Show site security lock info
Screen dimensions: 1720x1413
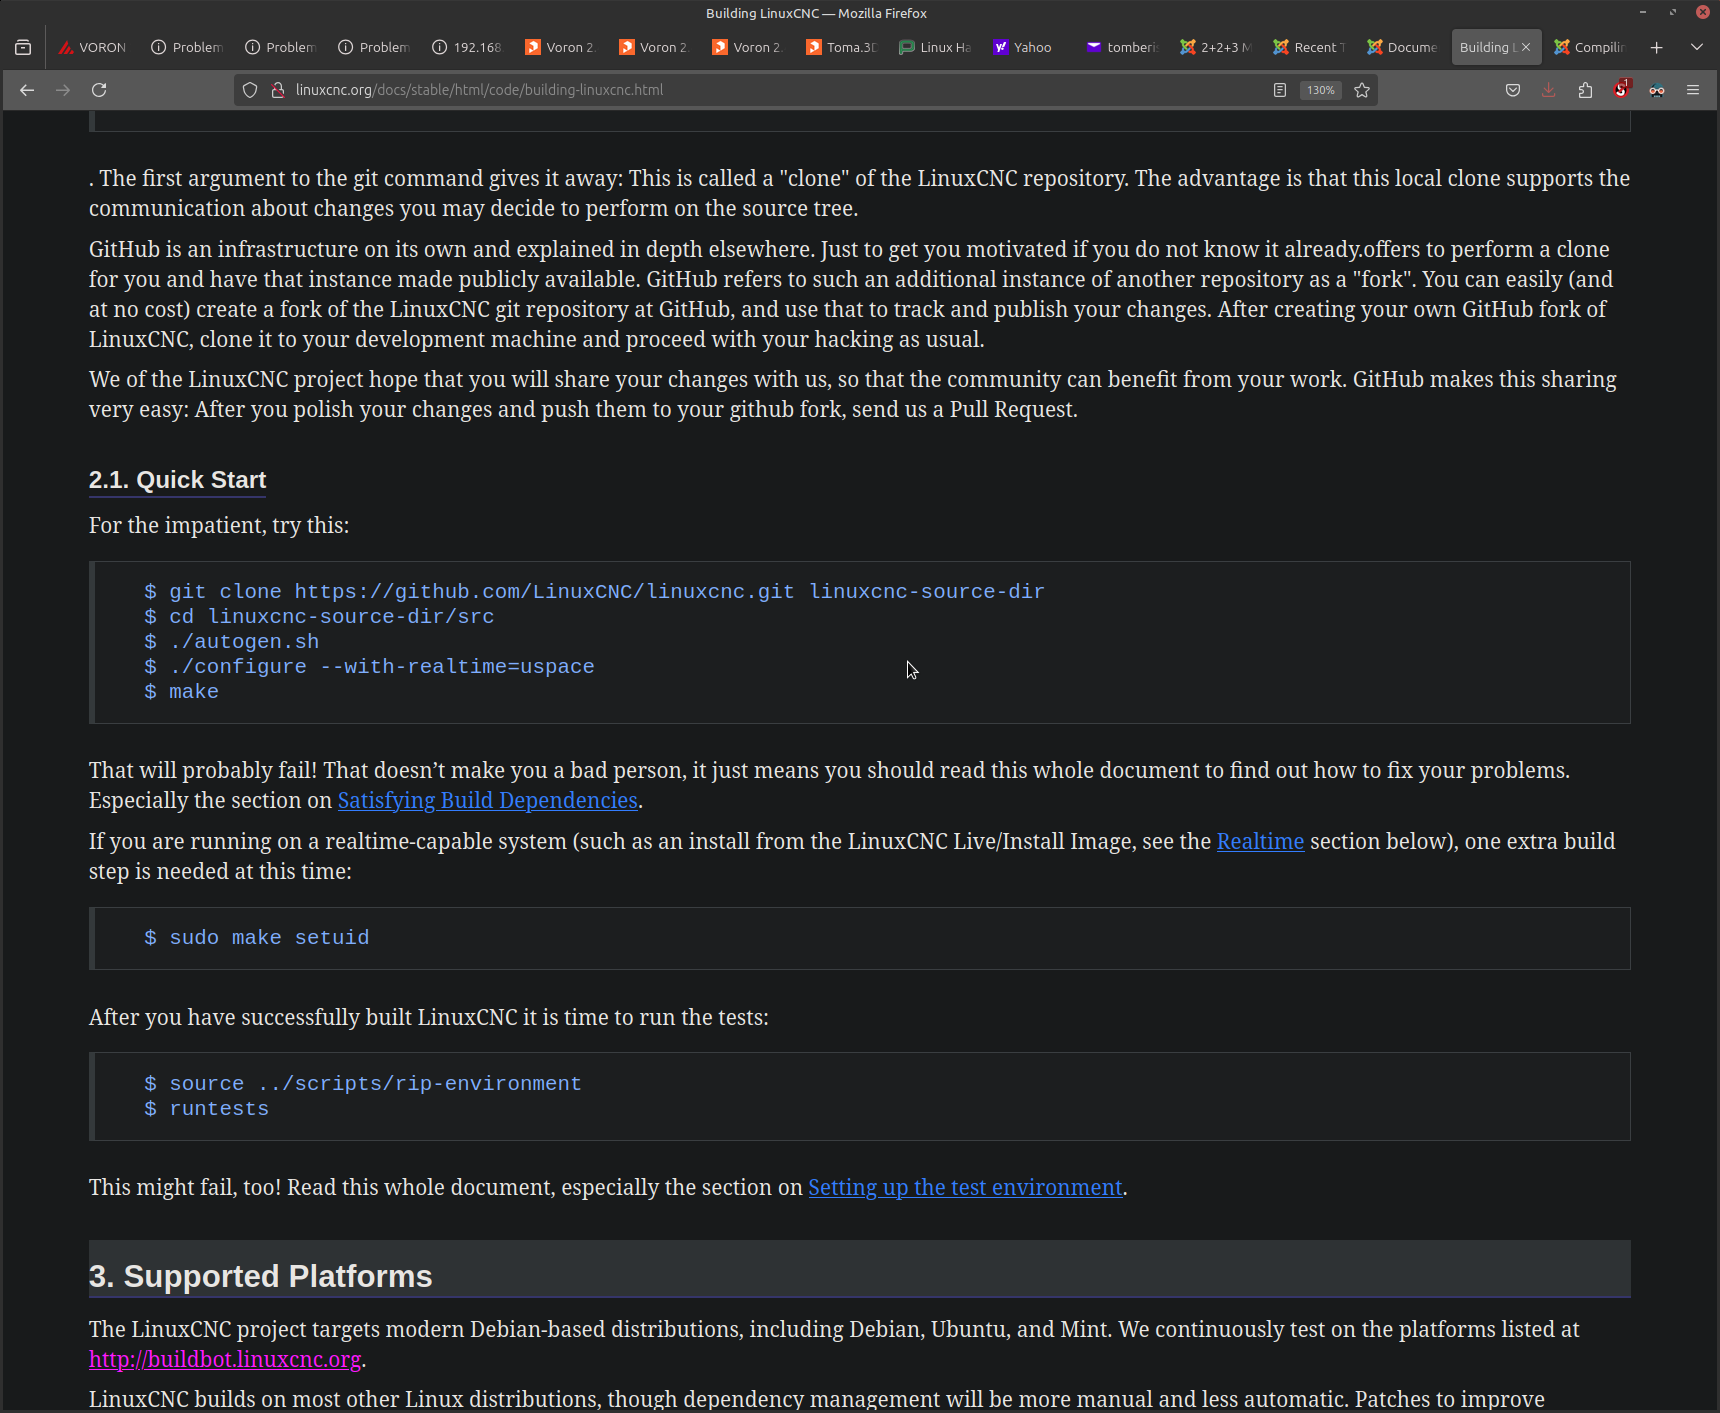(278, 90)
